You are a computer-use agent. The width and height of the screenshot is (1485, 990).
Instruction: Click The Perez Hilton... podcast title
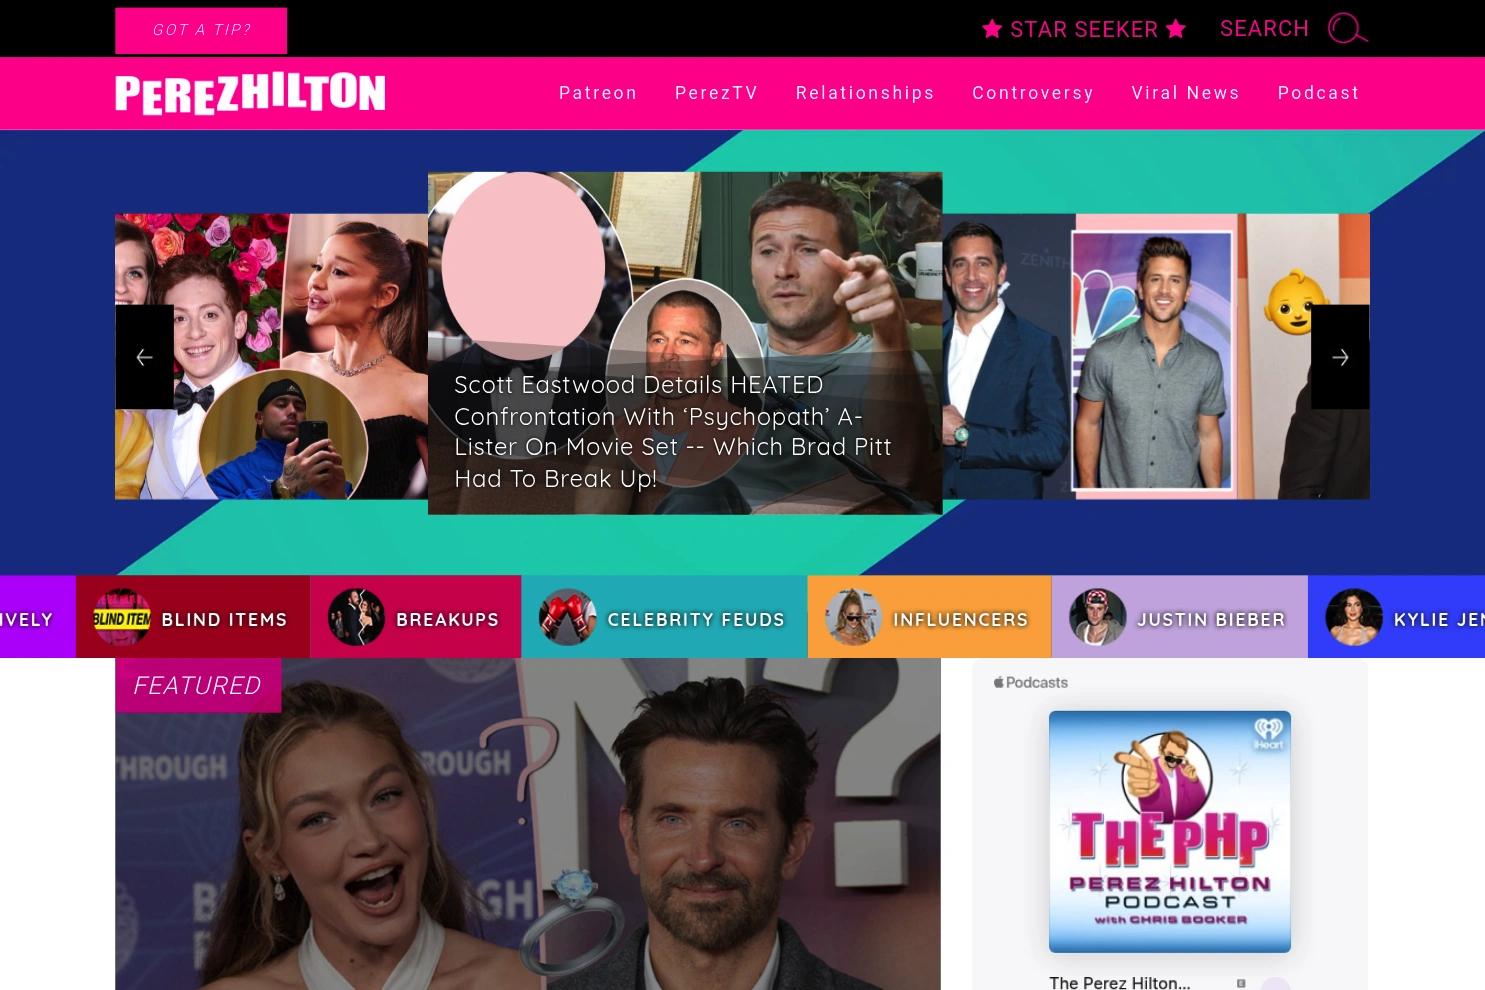point(1120,982)
